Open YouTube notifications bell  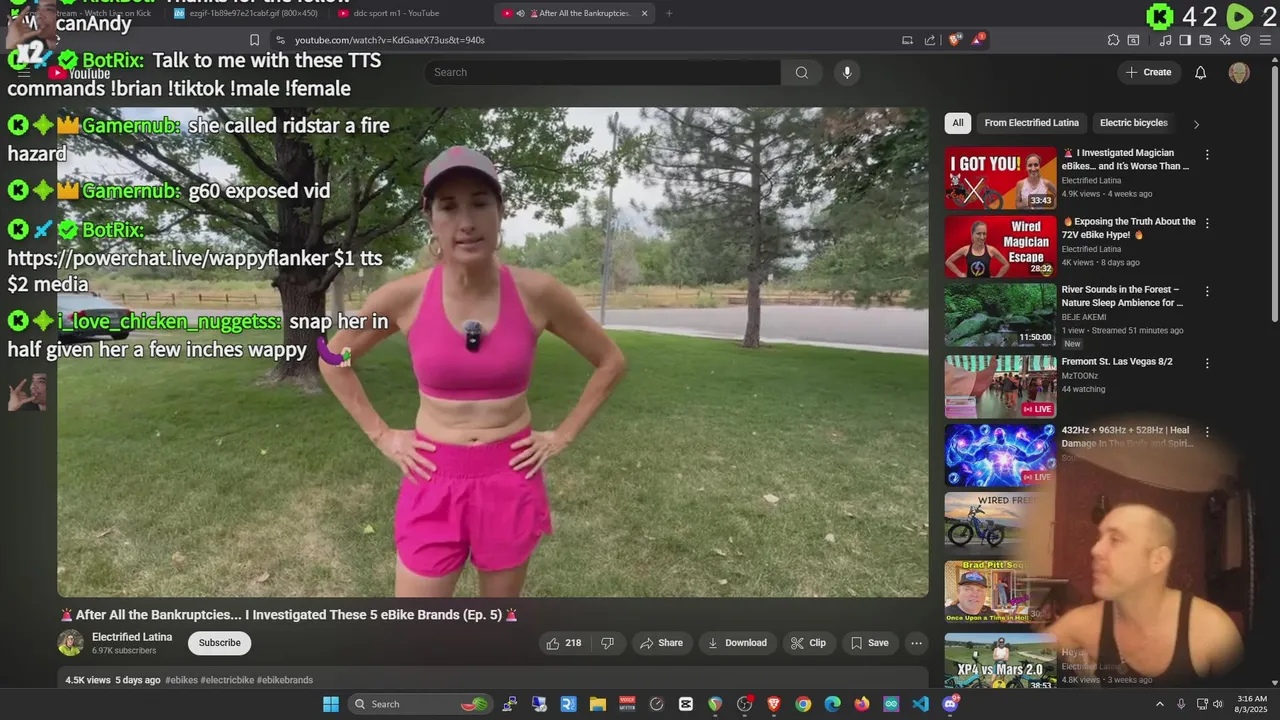click(x=1201, y=72)
